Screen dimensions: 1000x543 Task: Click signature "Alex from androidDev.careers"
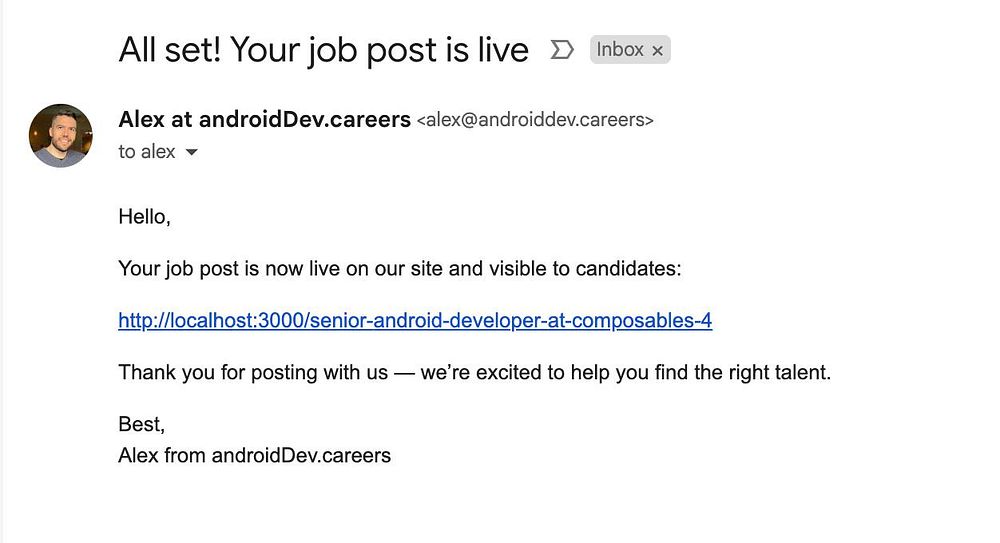[254, 456]
